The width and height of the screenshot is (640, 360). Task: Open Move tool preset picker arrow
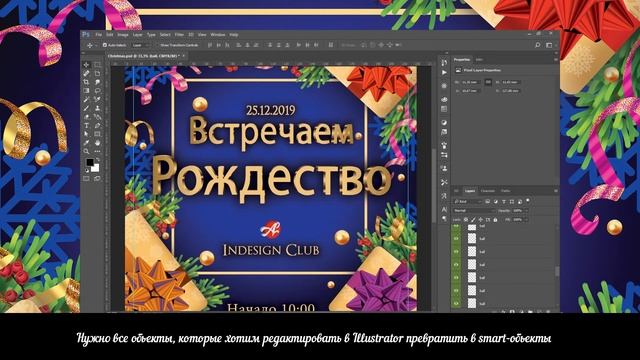click(96, 45)
